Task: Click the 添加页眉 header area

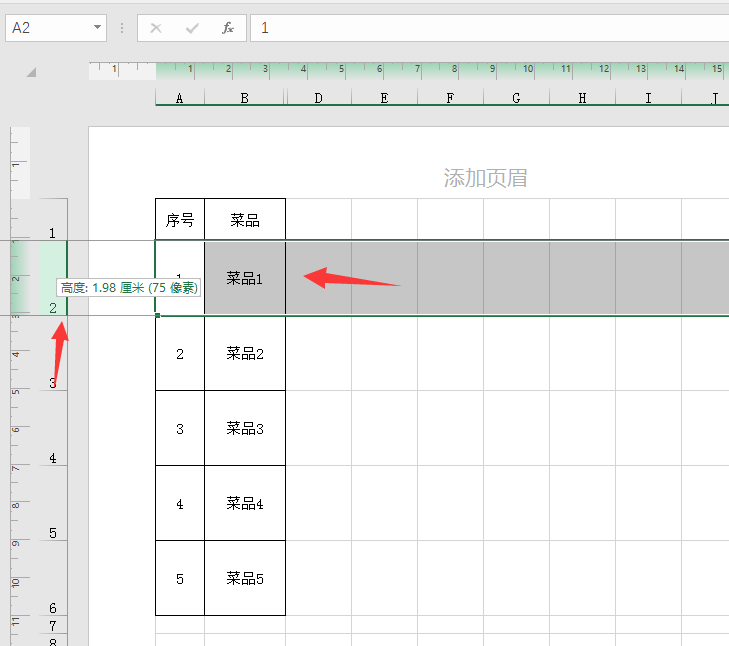Action: [x=485, y=178]
